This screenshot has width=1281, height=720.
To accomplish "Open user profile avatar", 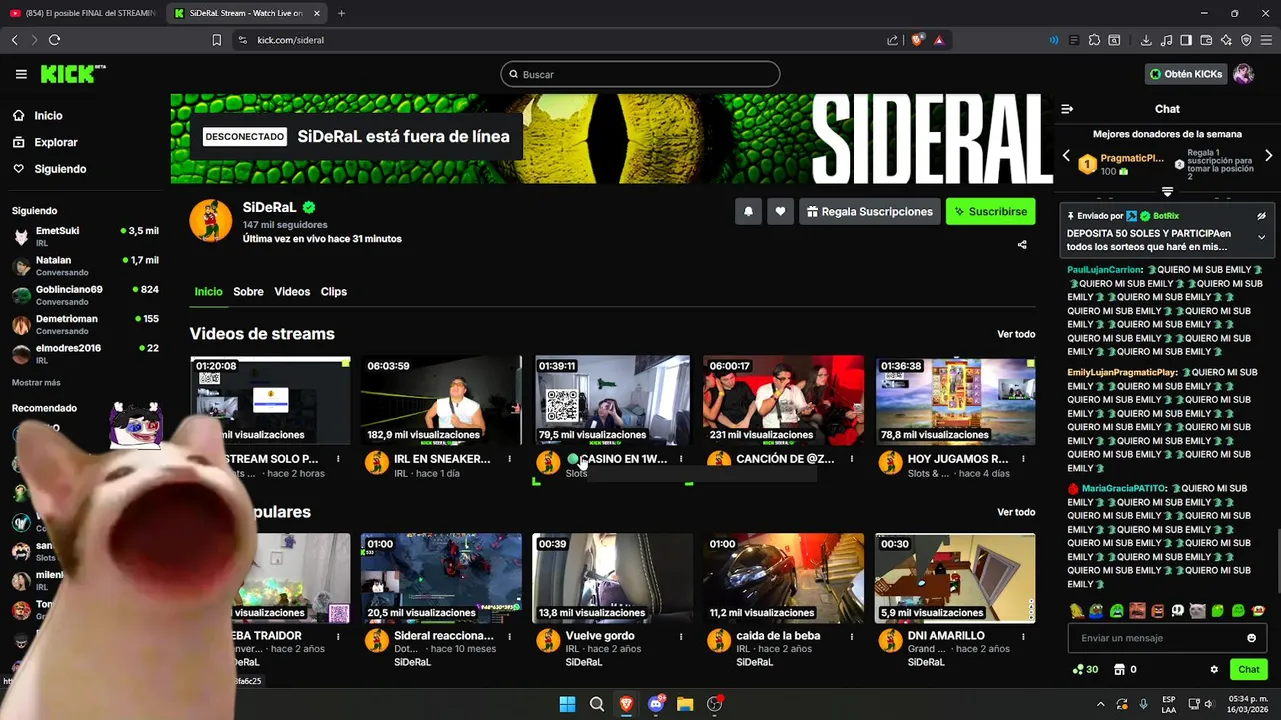I will [x=1243, y=74].
